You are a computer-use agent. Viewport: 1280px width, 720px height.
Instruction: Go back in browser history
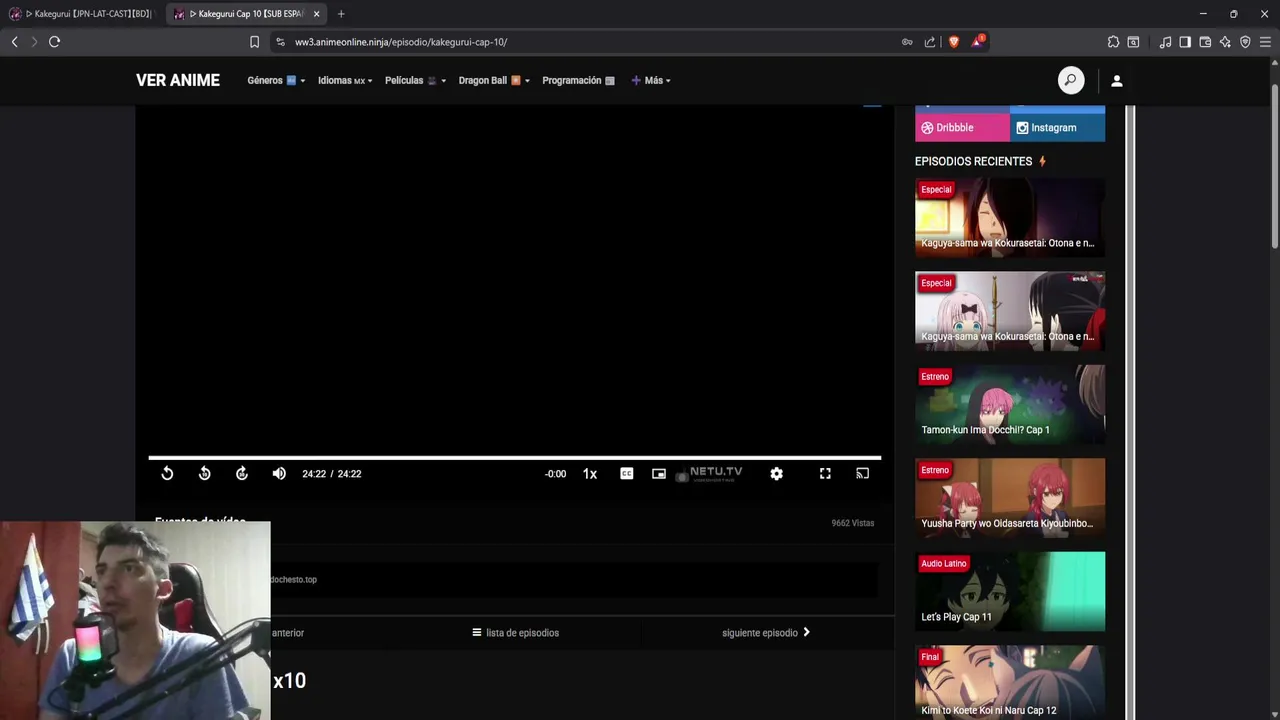[x=14, y=42]
